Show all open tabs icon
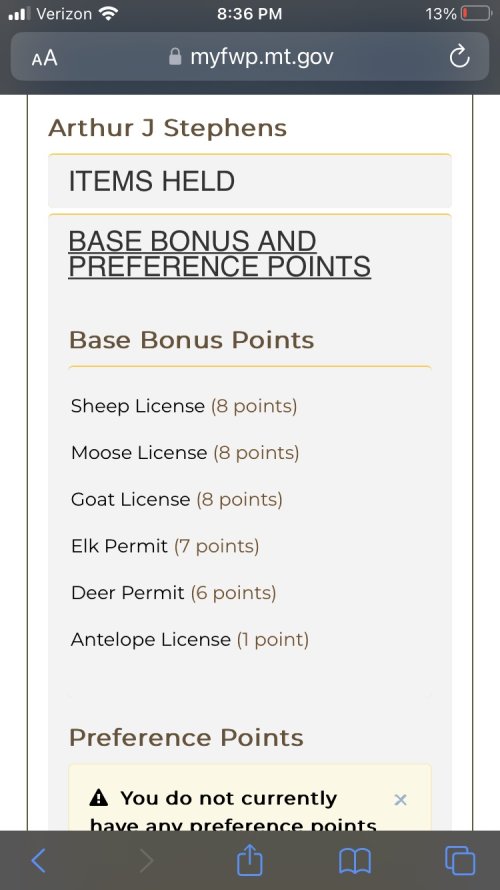 [460, 860]
